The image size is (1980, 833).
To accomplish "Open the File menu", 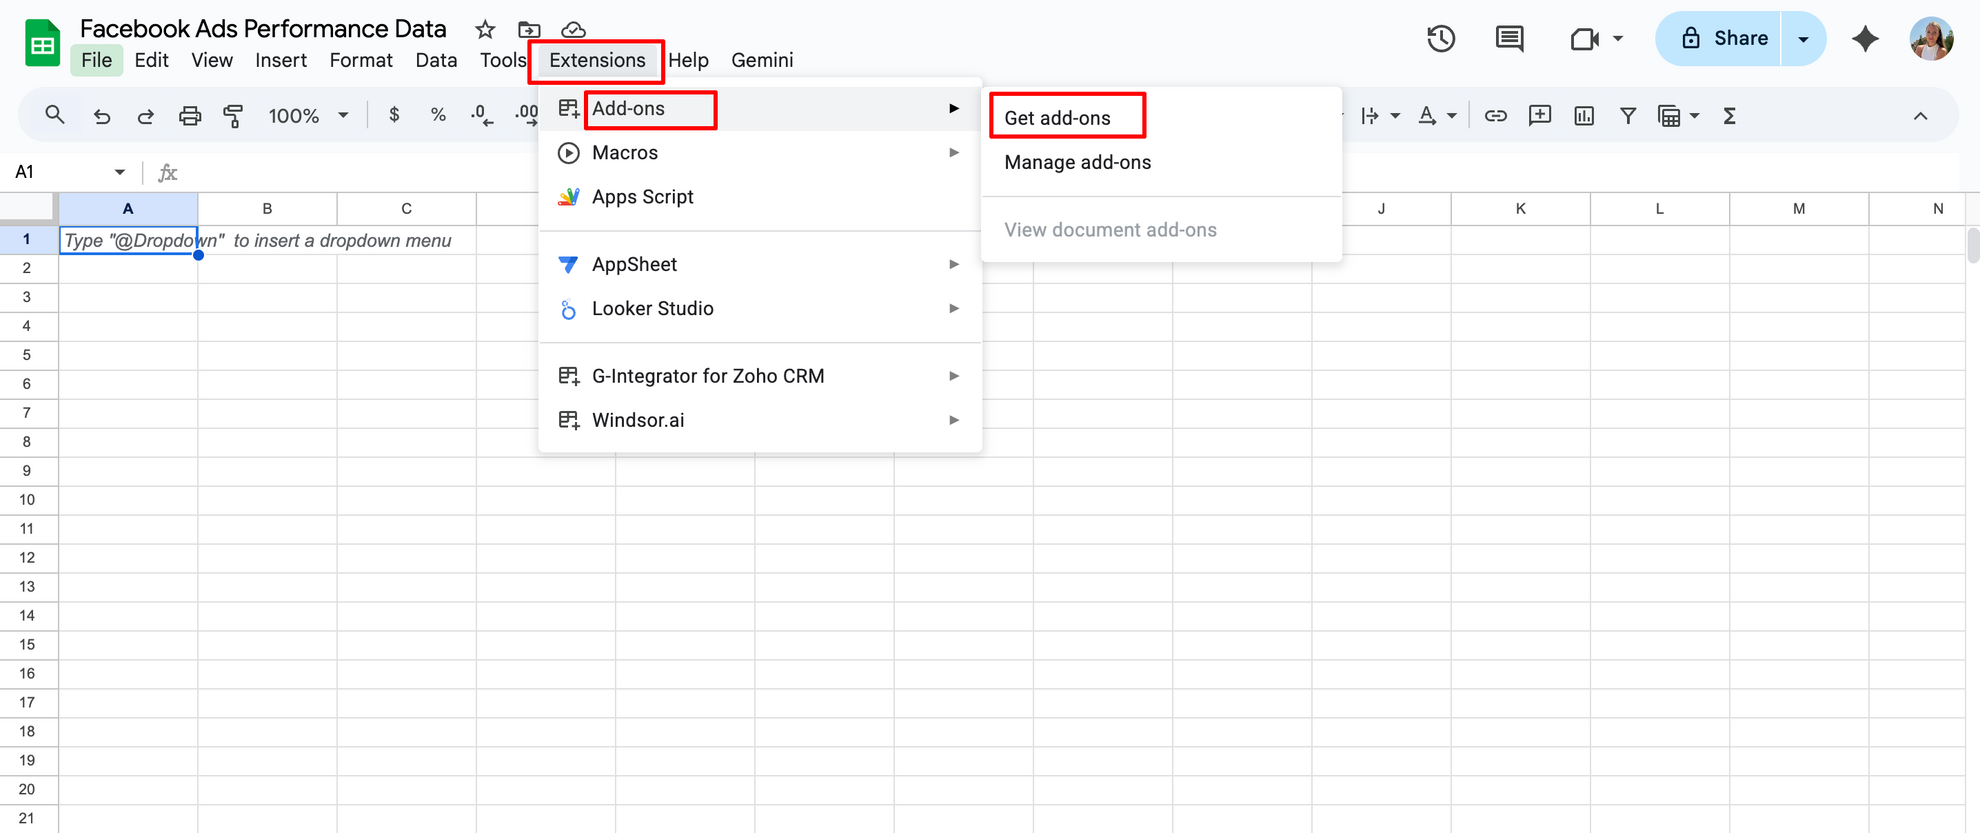I will [x=97, y=60].
